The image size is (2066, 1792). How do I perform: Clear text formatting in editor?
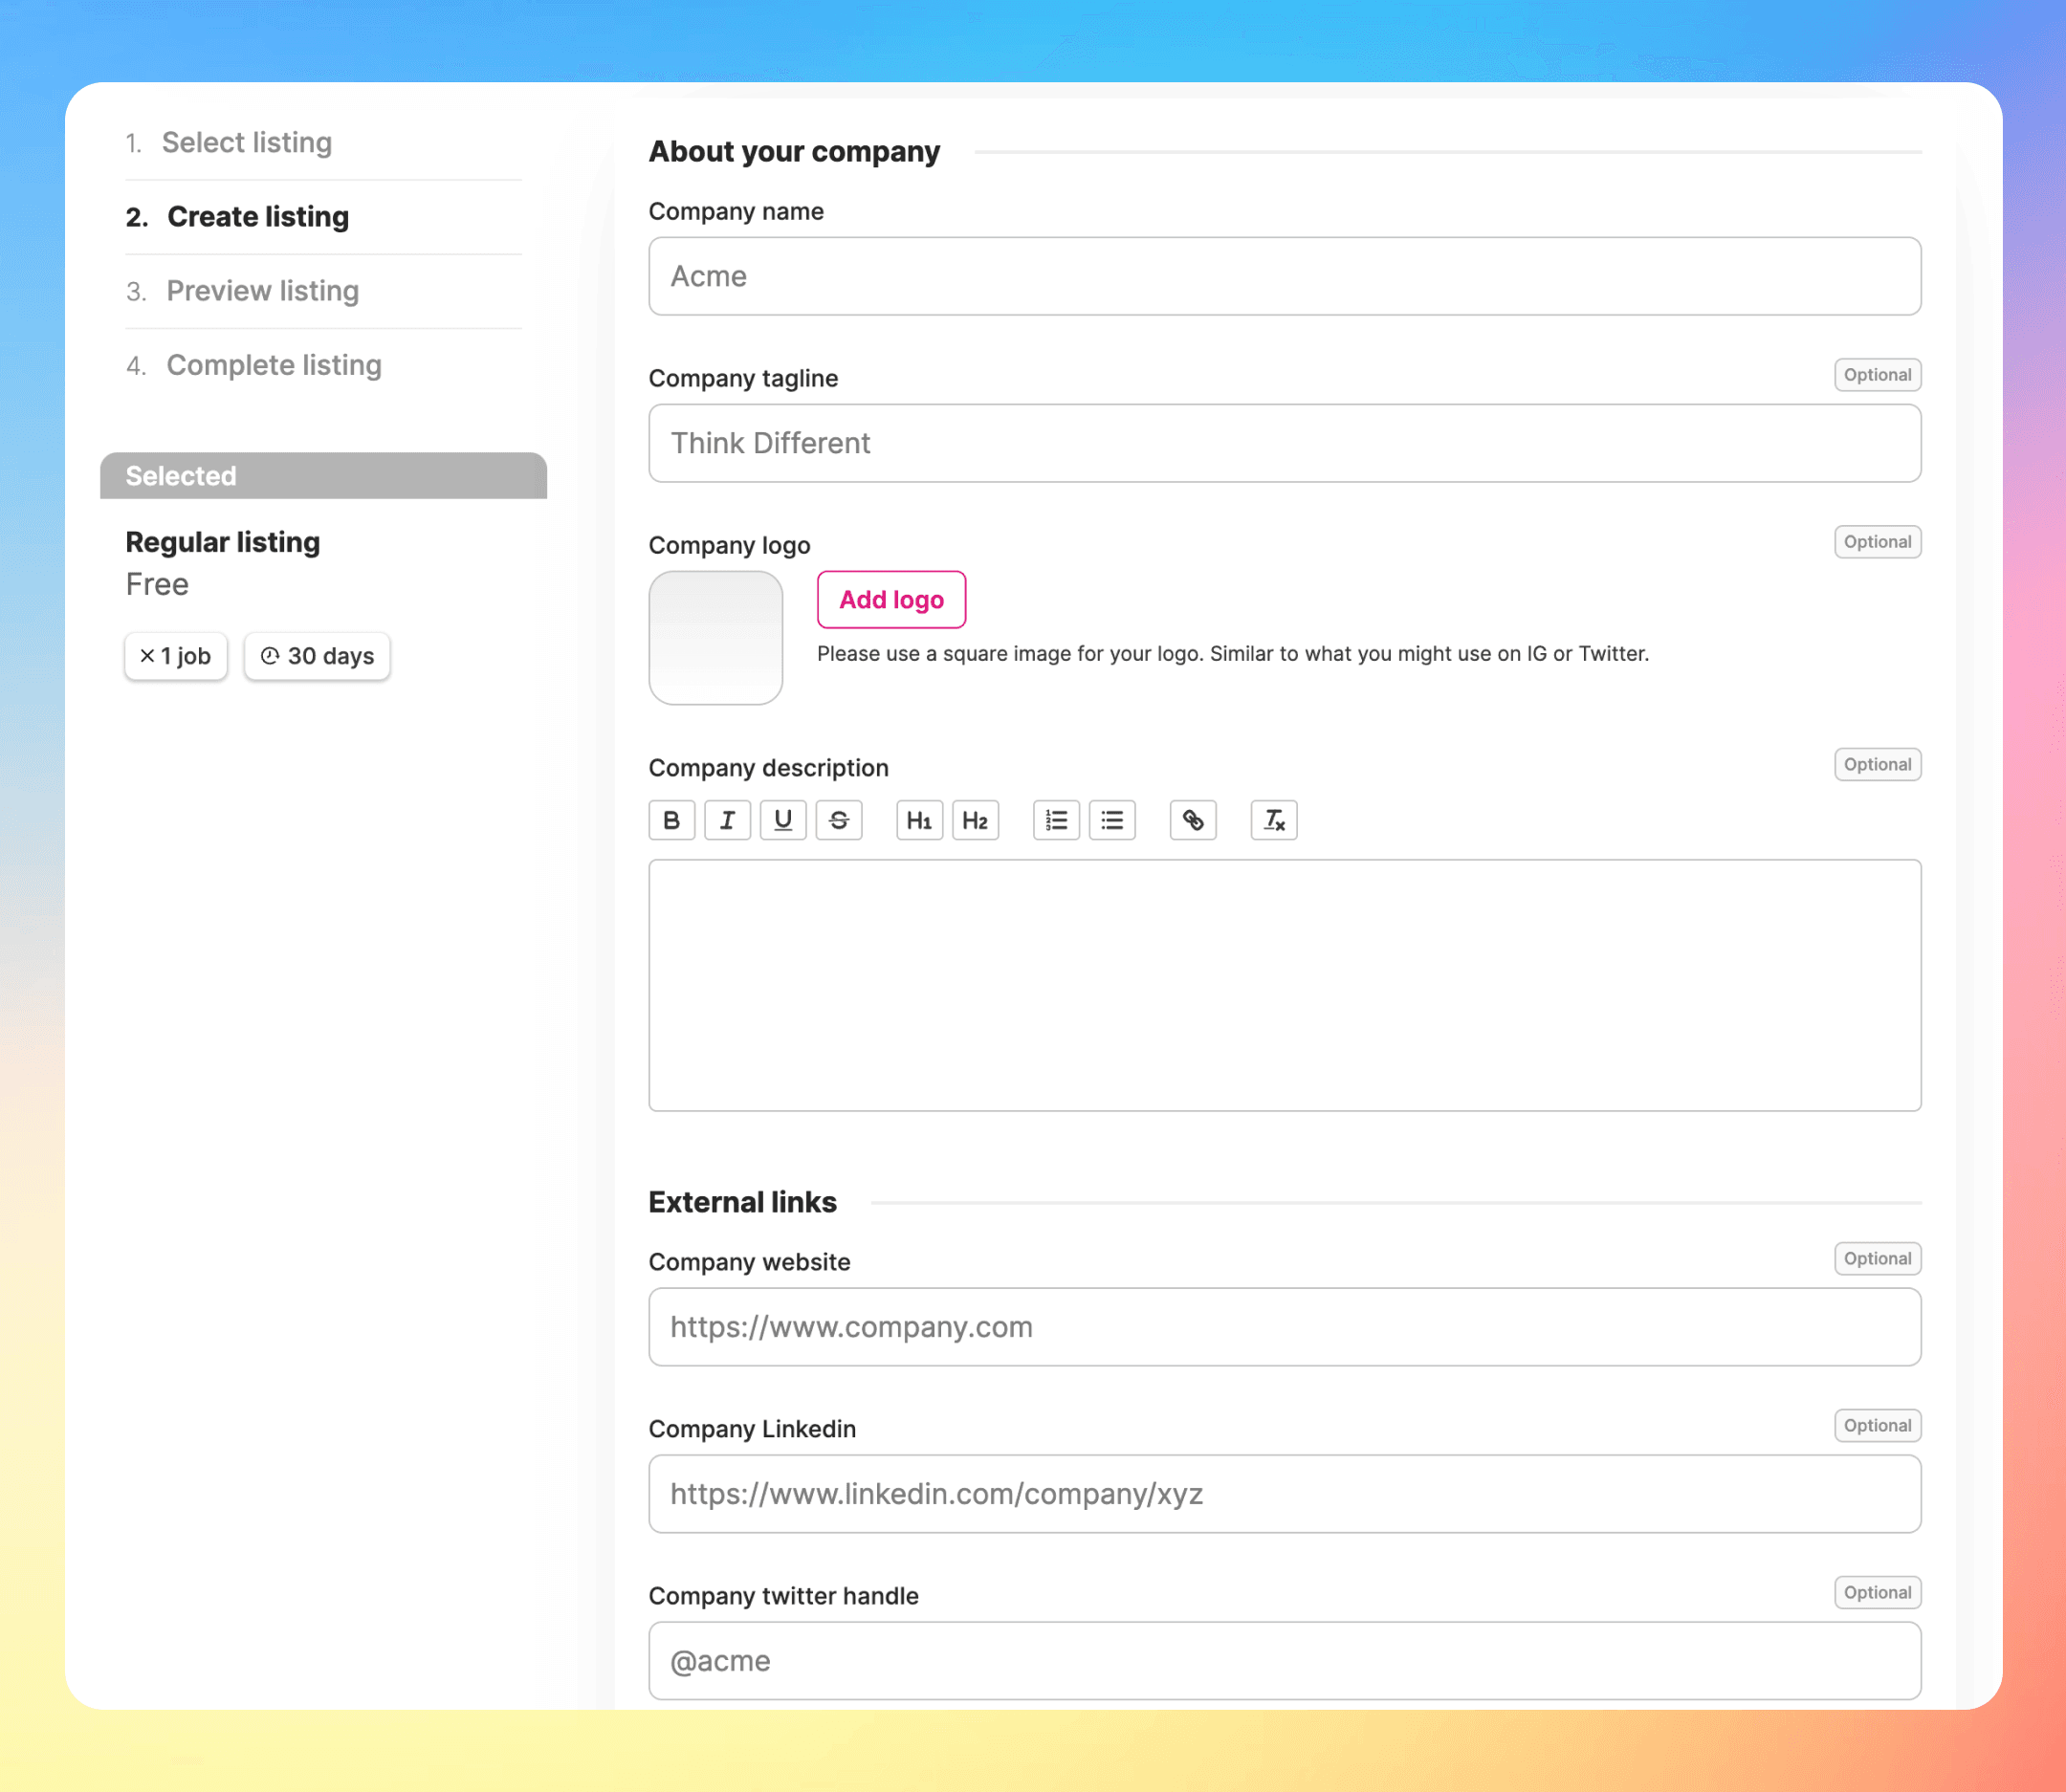point(1274,820)
